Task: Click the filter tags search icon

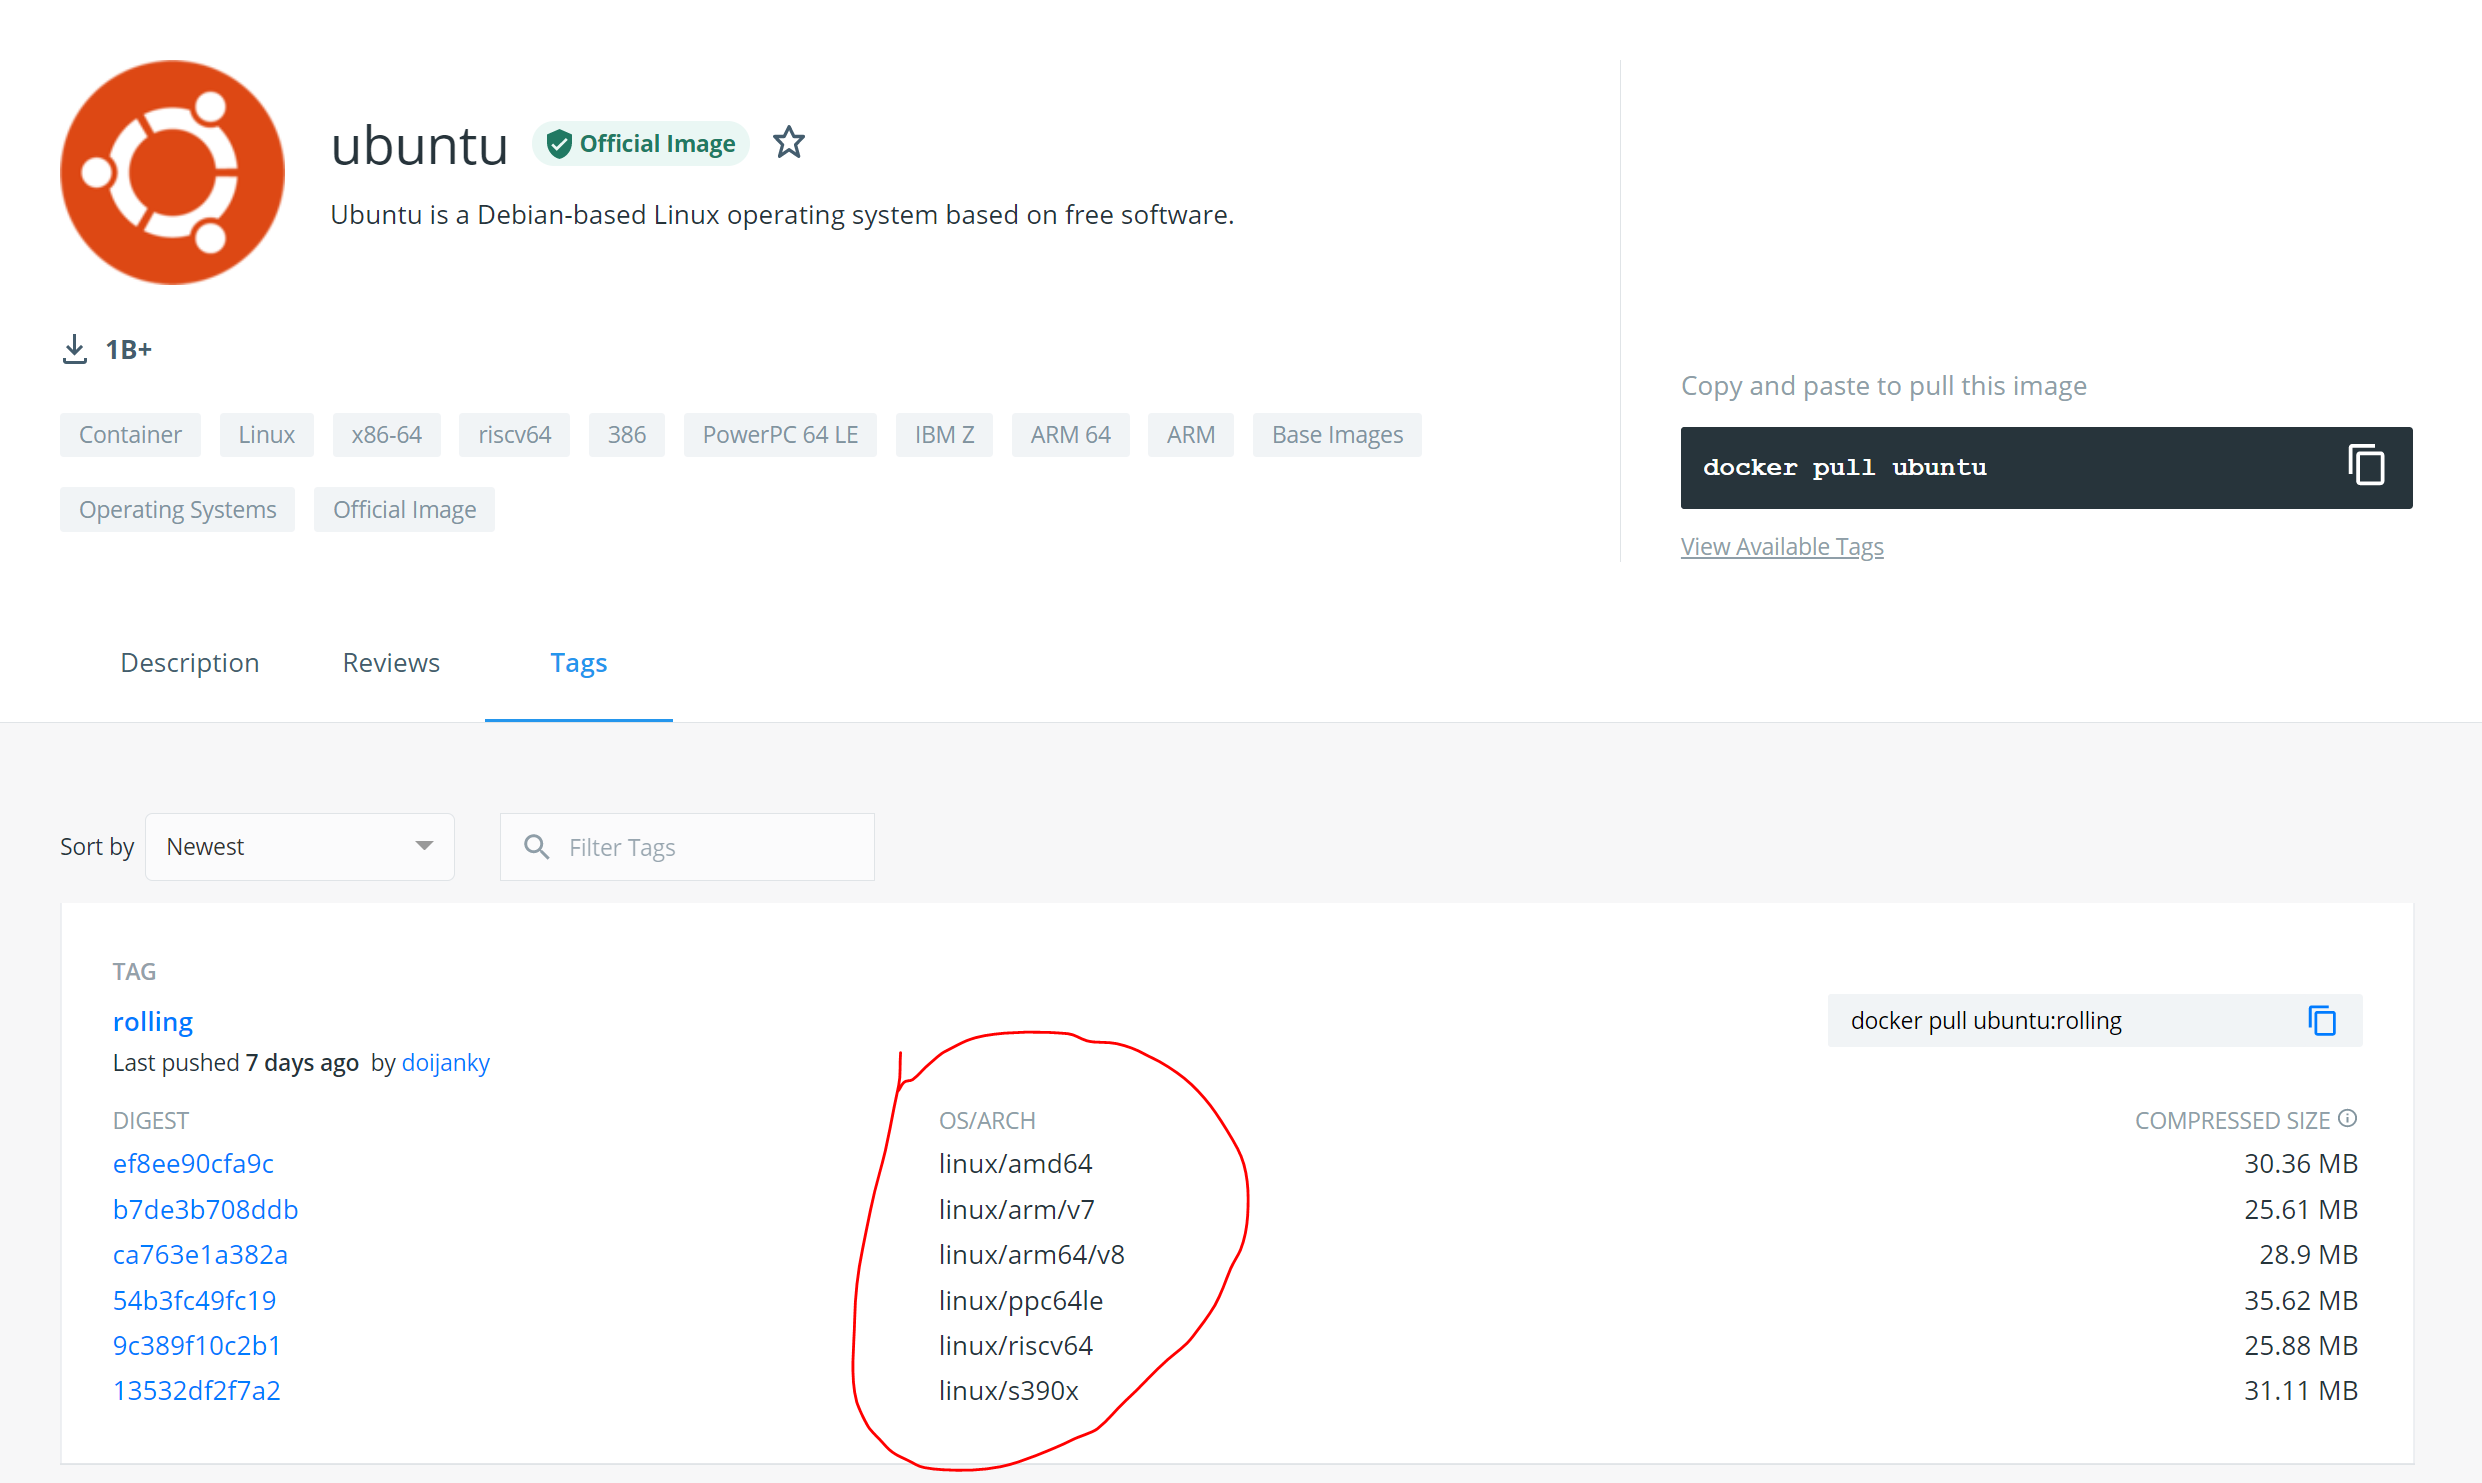Action: pyautogui.click(x=535, y=847)
